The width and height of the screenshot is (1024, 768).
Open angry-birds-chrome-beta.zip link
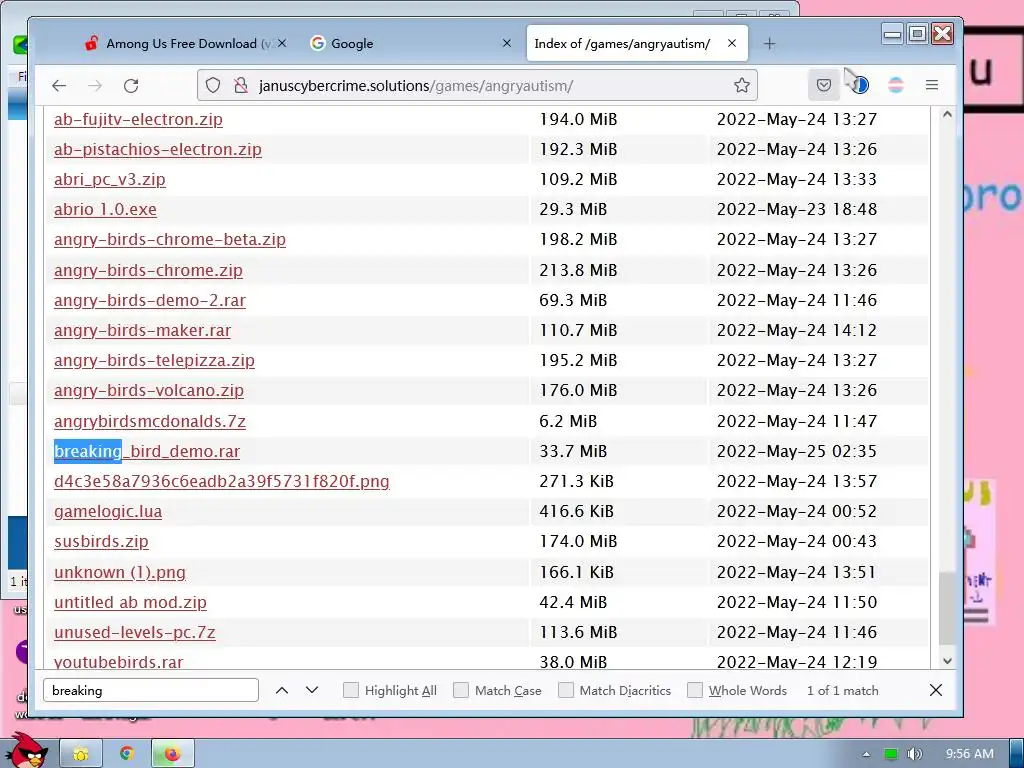point(170,240)
